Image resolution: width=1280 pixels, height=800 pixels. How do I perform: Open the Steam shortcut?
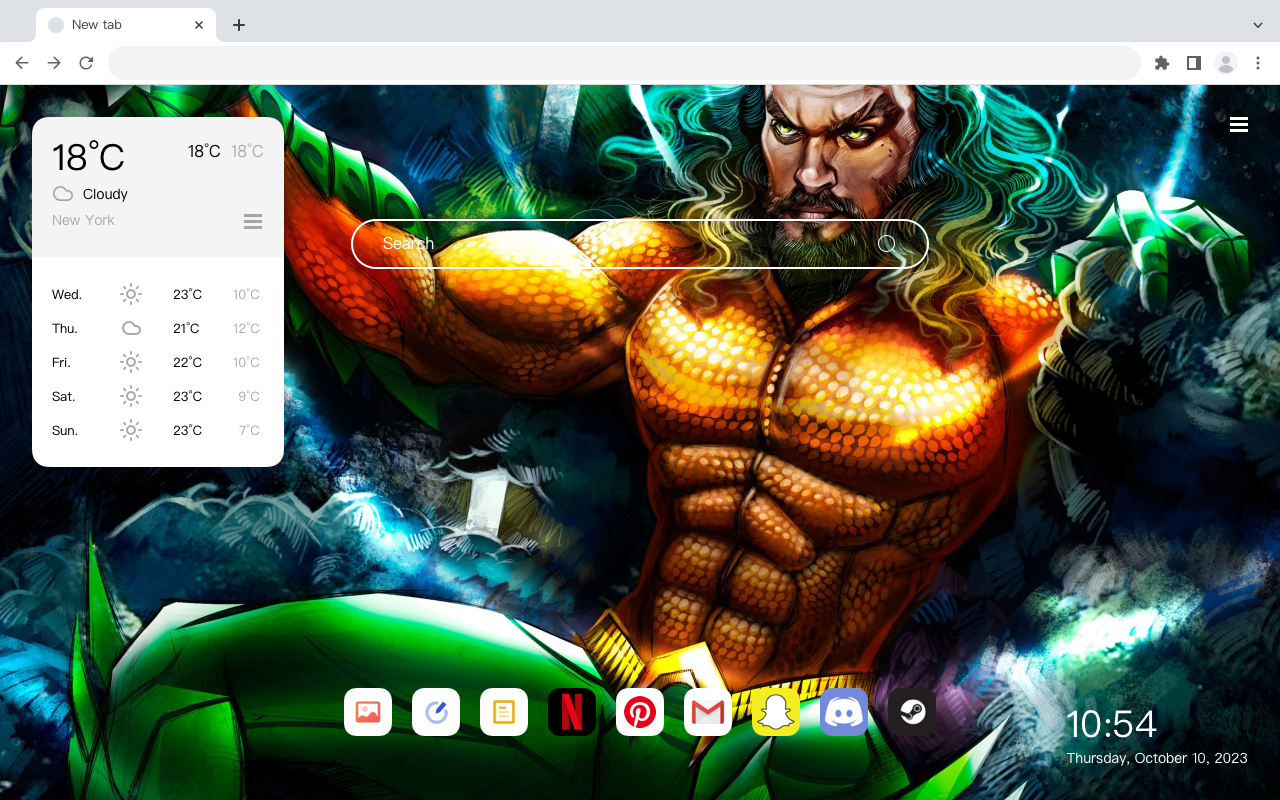(x=912, y=712)
